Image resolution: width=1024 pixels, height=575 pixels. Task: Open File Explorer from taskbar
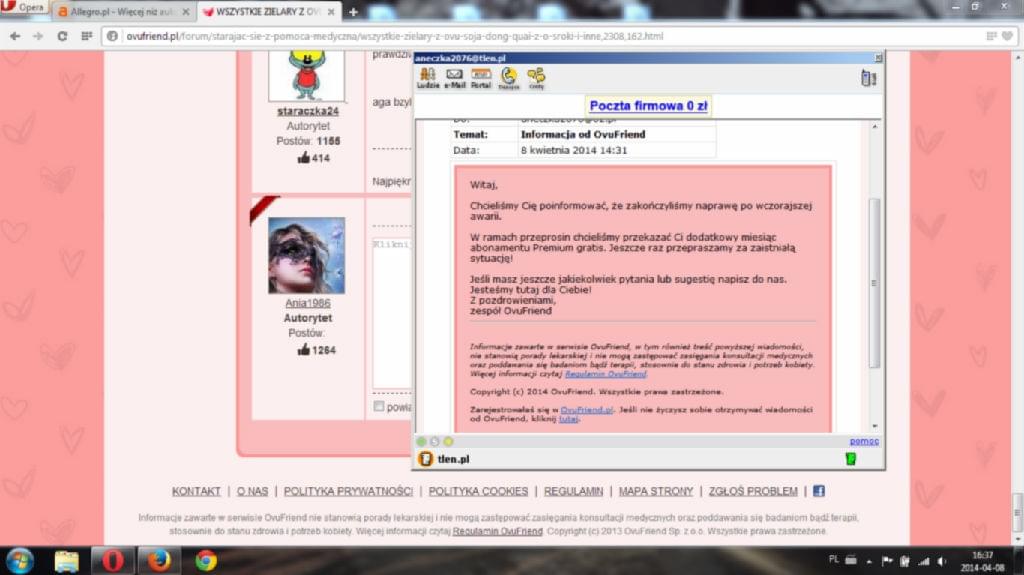[66, 561]
